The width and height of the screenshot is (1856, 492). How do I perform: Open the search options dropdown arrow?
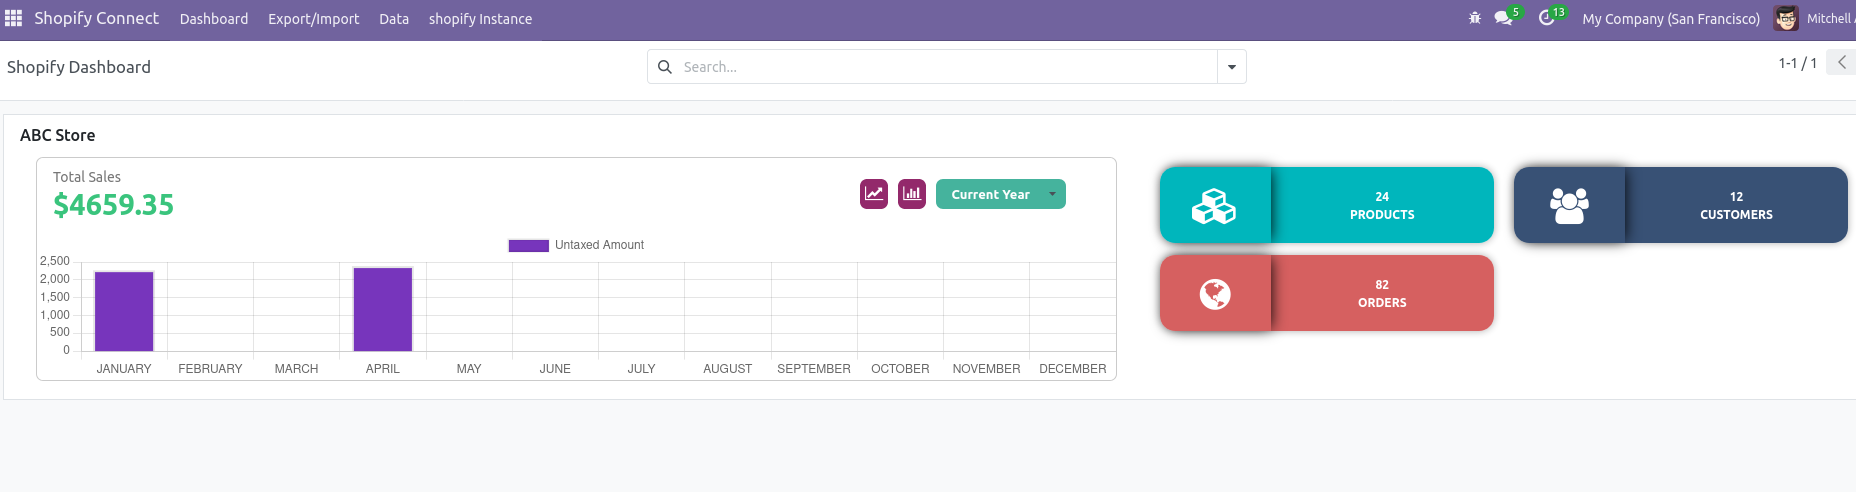tap(1232, 67)
